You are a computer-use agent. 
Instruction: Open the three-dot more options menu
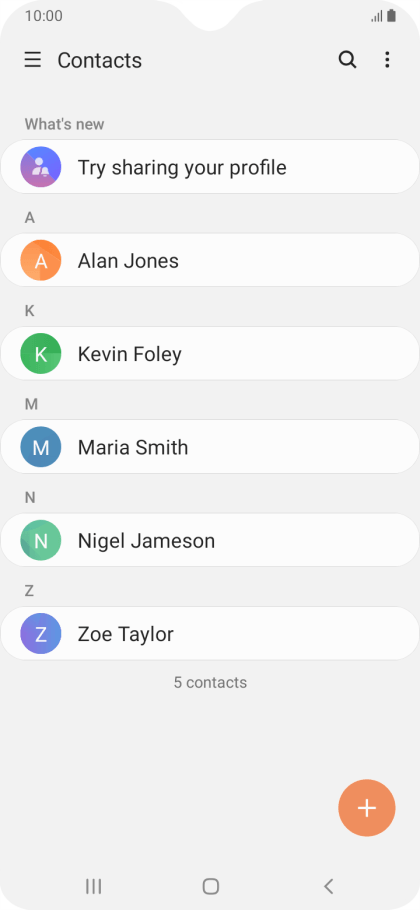[x=387, y=60]
